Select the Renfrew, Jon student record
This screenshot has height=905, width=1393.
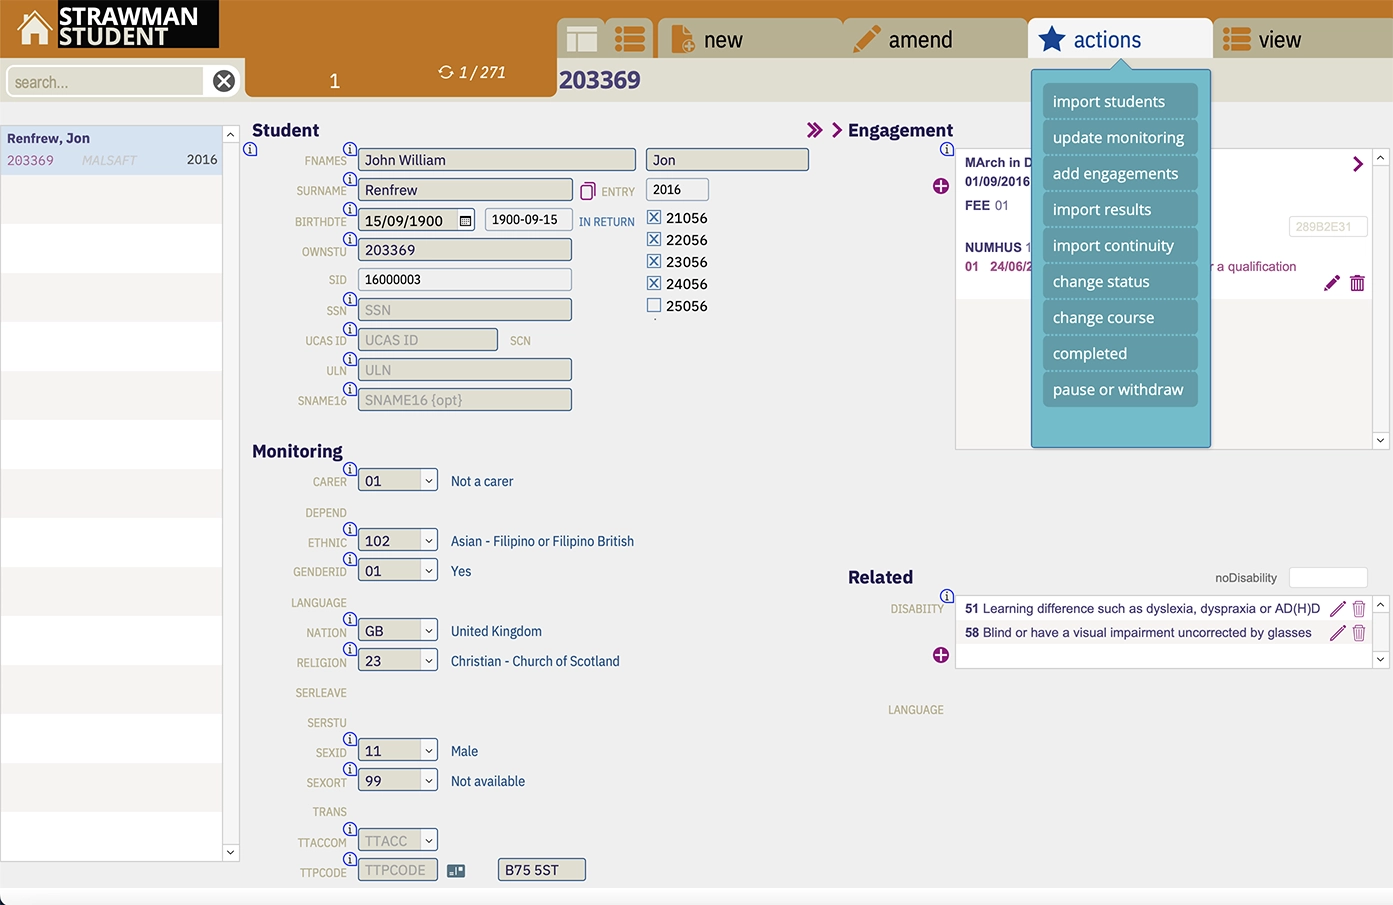point(111,150)
